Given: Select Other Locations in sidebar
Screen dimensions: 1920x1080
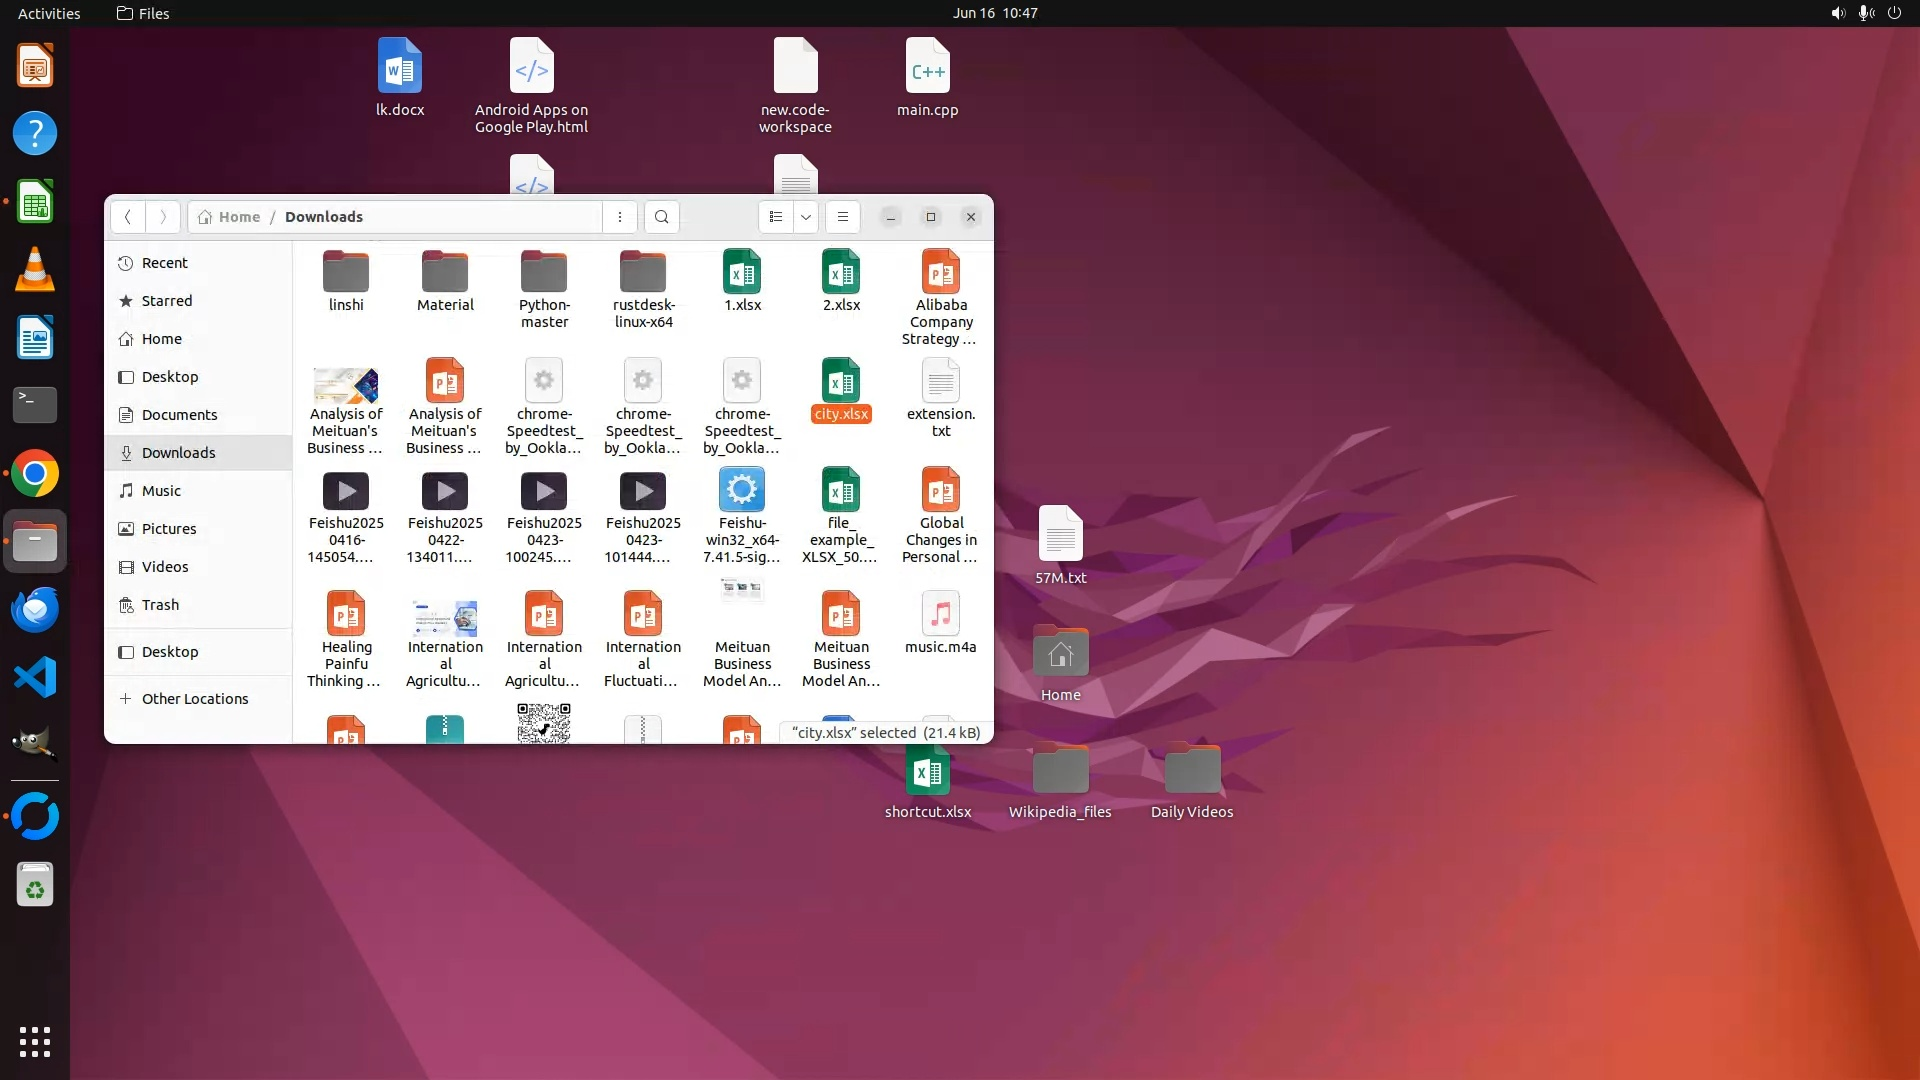Looking at the screenshot, I should 194,699.
